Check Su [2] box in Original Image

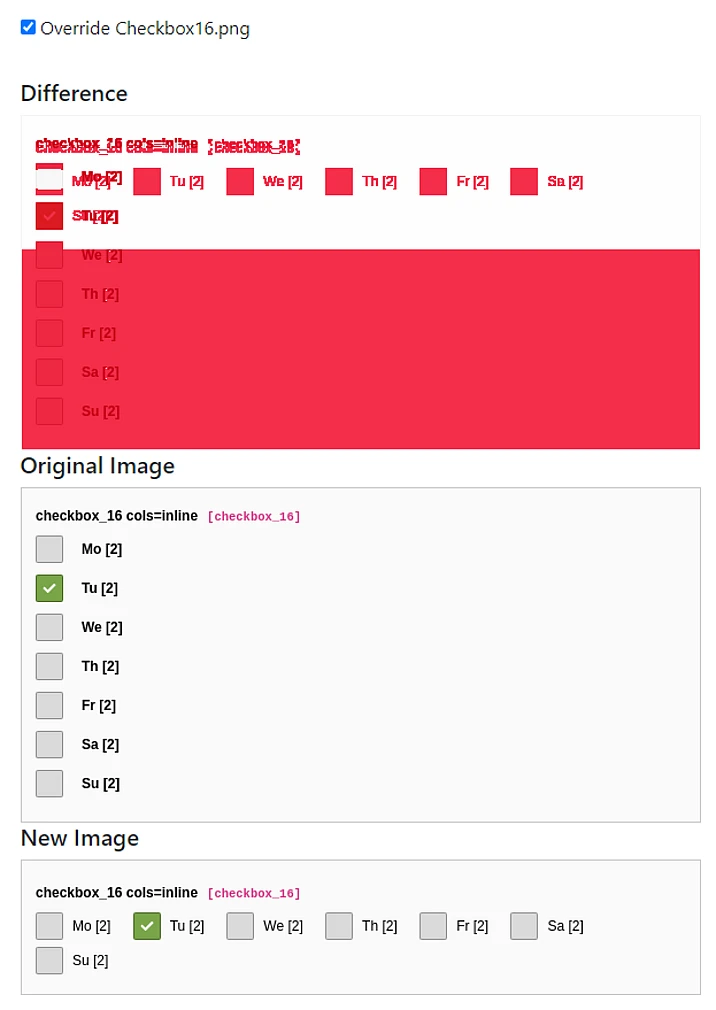click(49, 783)
